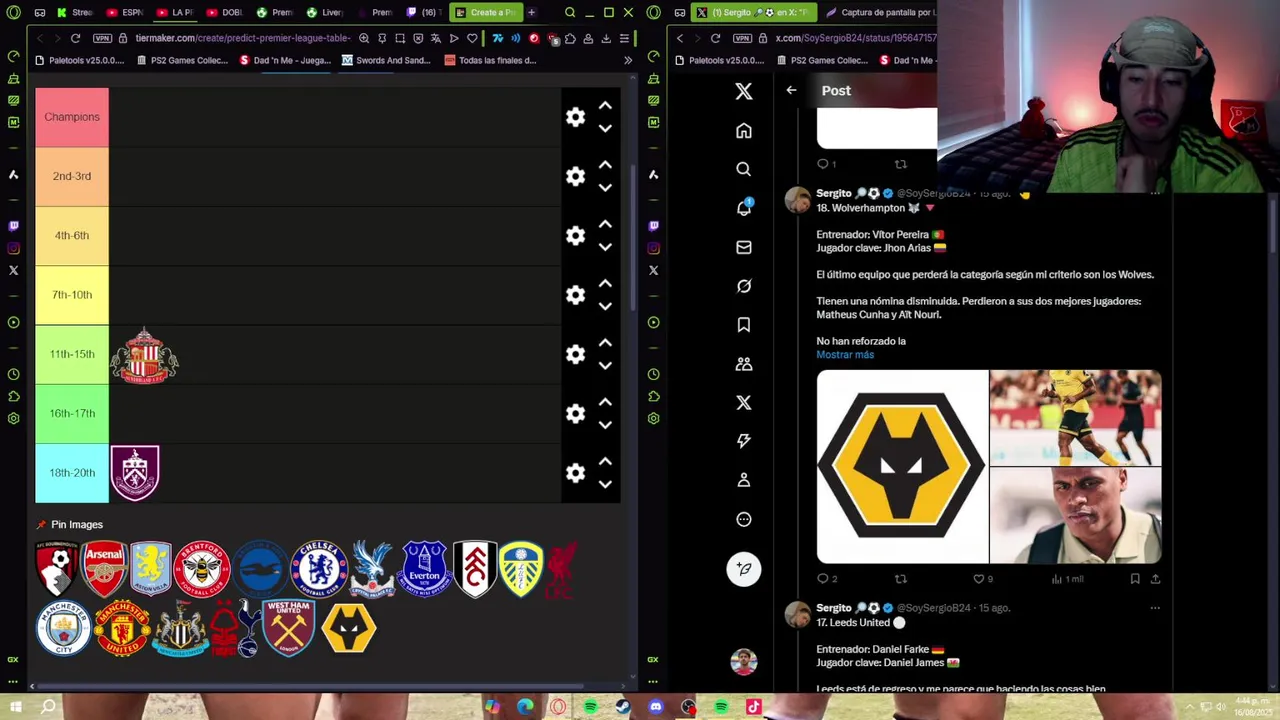Image resolution: width=1280 pixels, height=720 pixels.
Task: Click Burnley crest in 18th-20th row
Action: [x=135, y=473]
